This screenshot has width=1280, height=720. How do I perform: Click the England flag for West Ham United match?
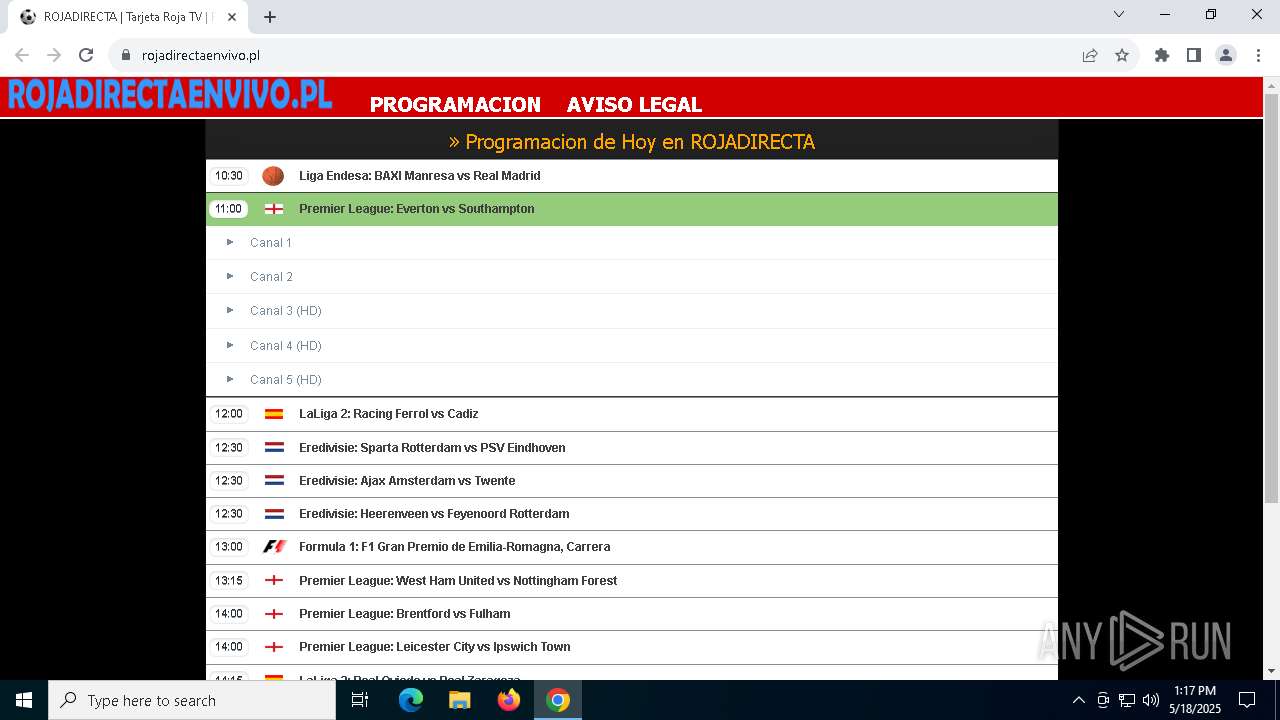[274, 581]
